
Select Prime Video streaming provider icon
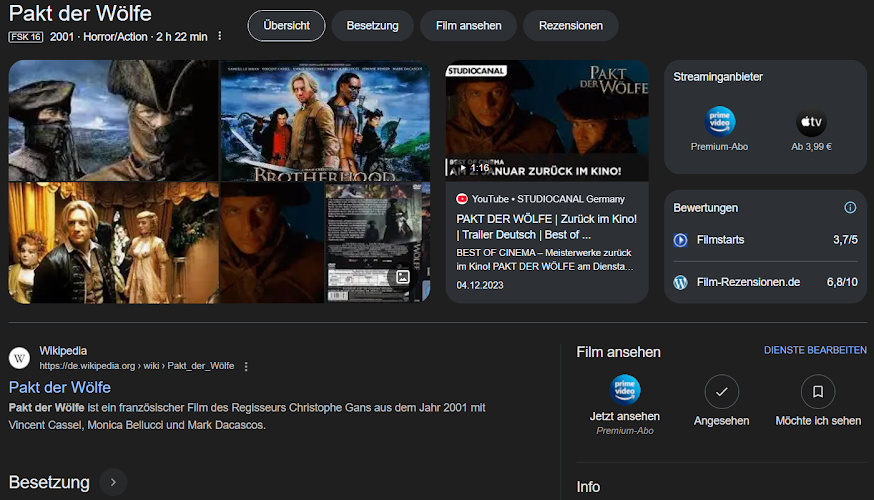pyautogui.click(x=720, y=122)
